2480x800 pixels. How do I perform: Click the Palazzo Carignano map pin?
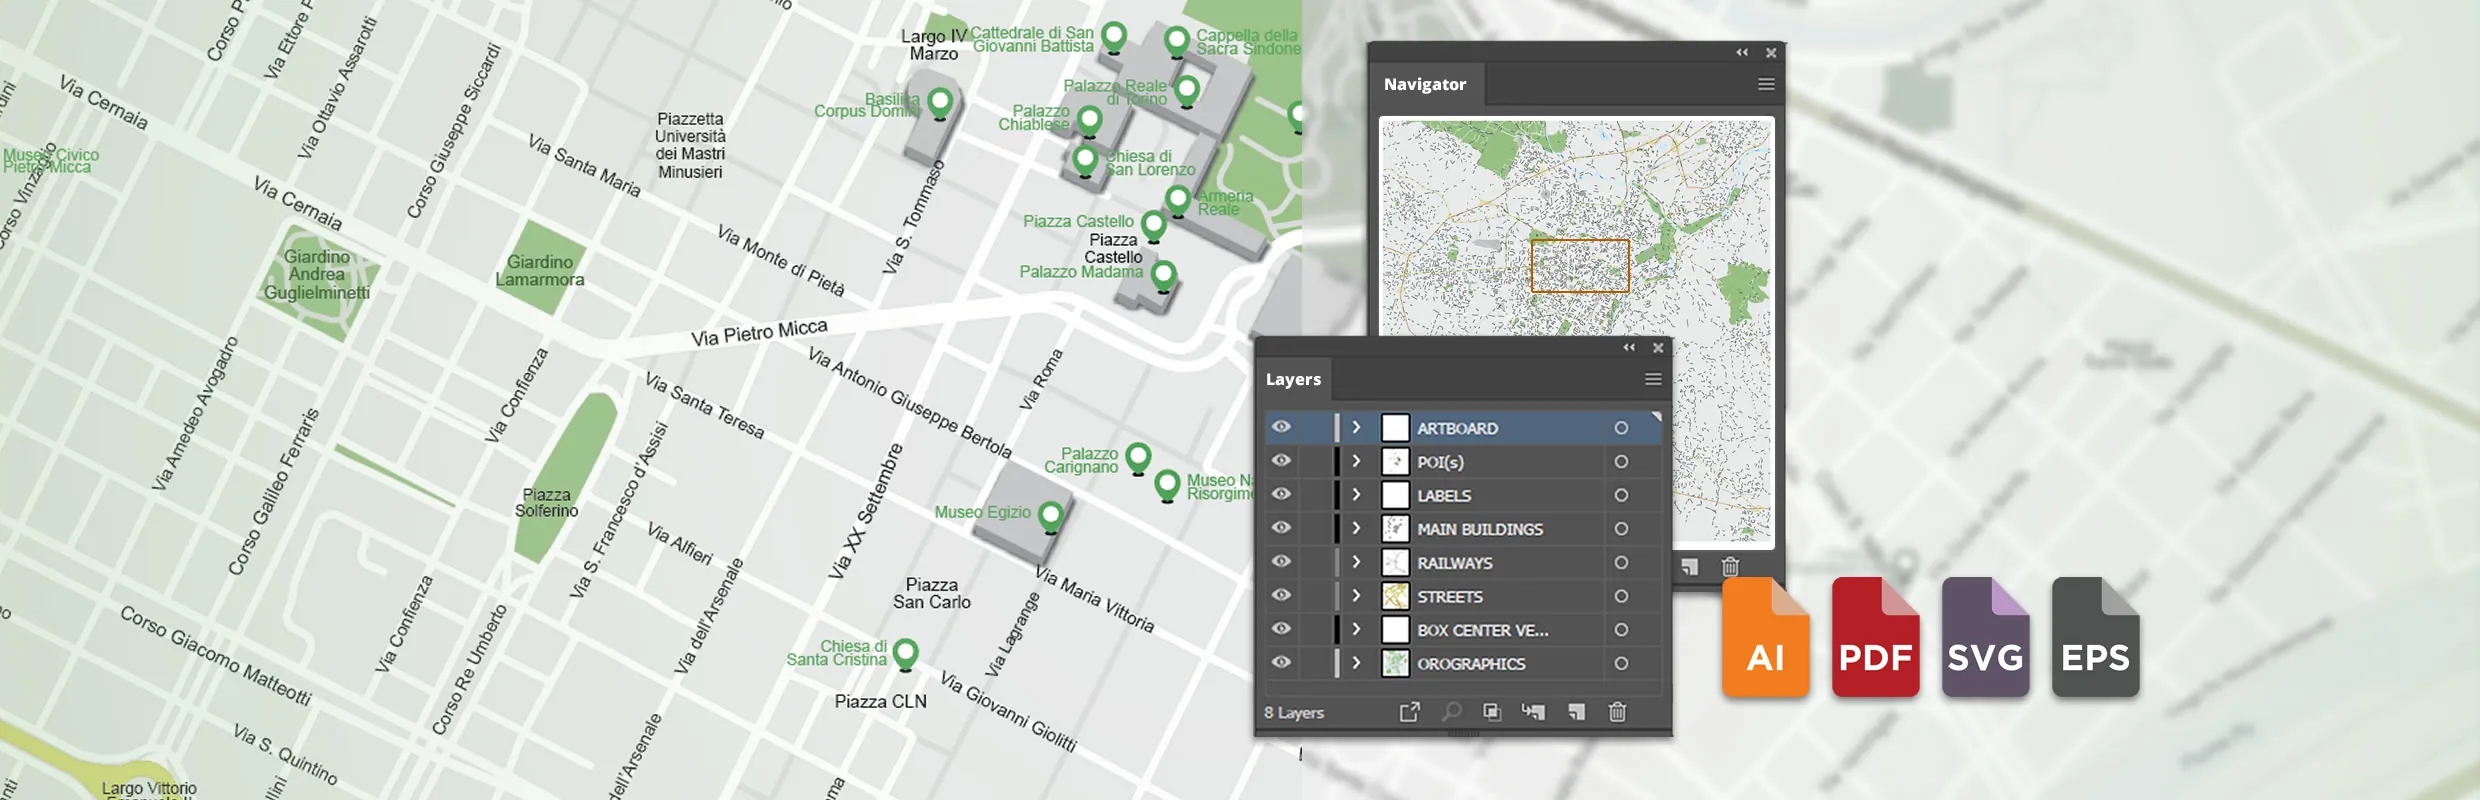1138,459
